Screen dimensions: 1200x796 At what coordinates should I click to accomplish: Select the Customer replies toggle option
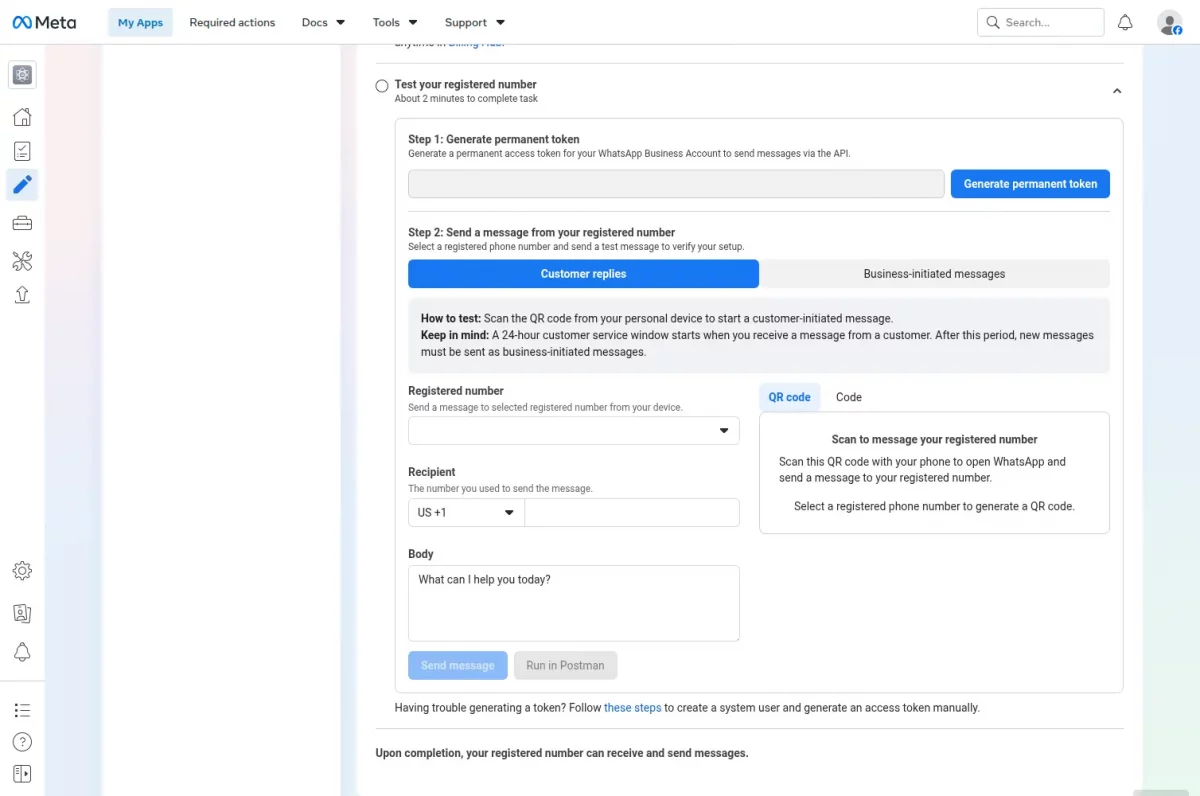pos(583,274)
